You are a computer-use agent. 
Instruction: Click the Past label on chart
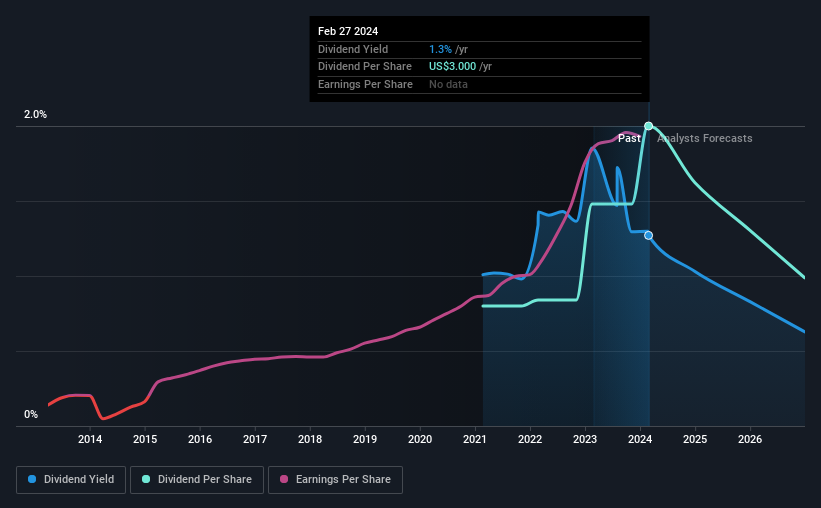[x=629, y=138]
